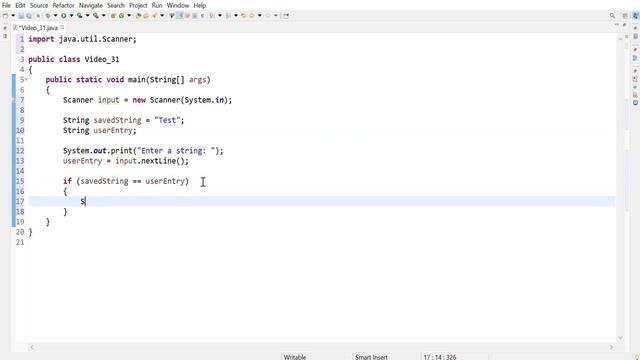The image size is (640, 360).
Task: Click the External Tools run icon
Action: (96, 16)
